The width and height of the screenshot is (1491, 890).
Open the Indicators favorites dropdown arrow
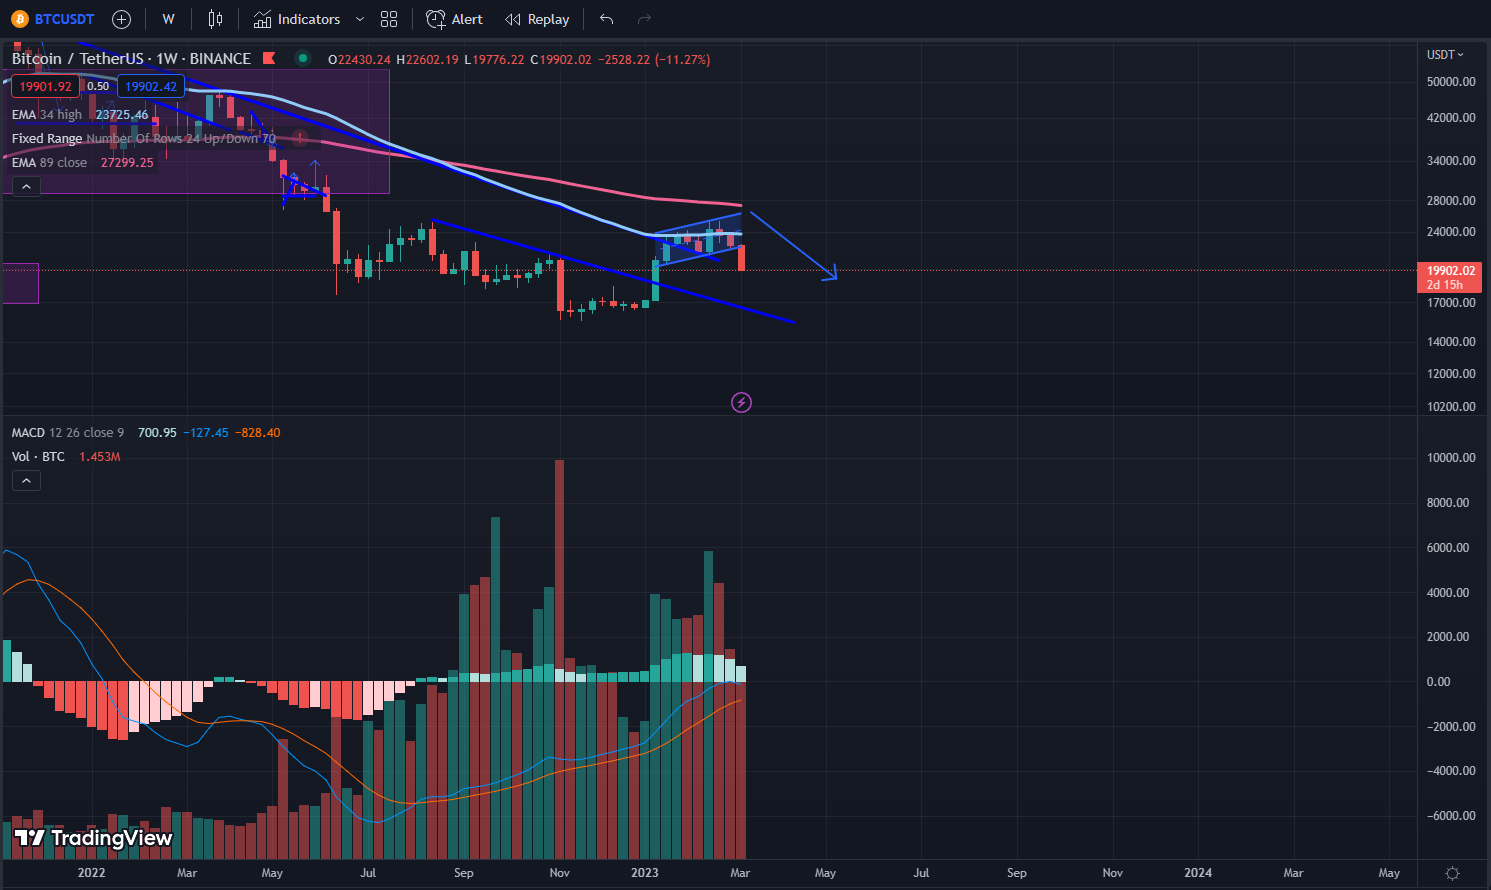(360, 19)
